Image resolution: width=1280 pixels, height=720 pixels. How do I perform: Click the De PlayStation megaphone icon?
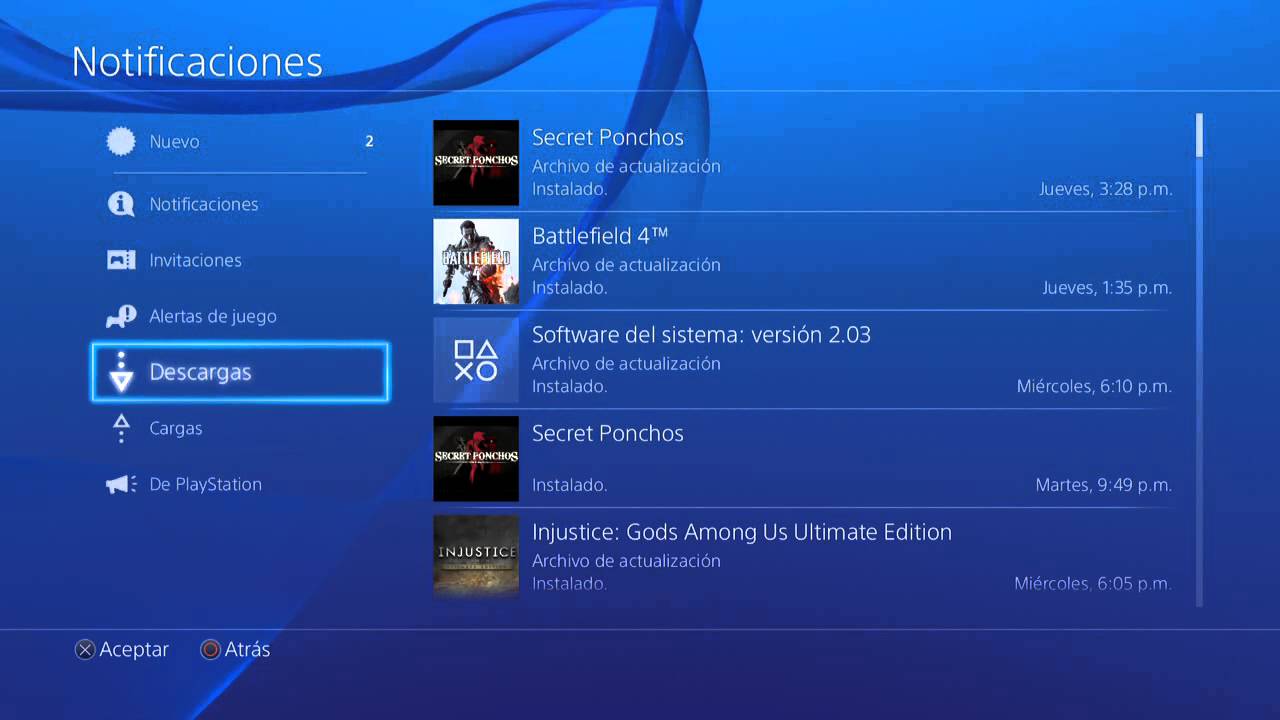121,484
